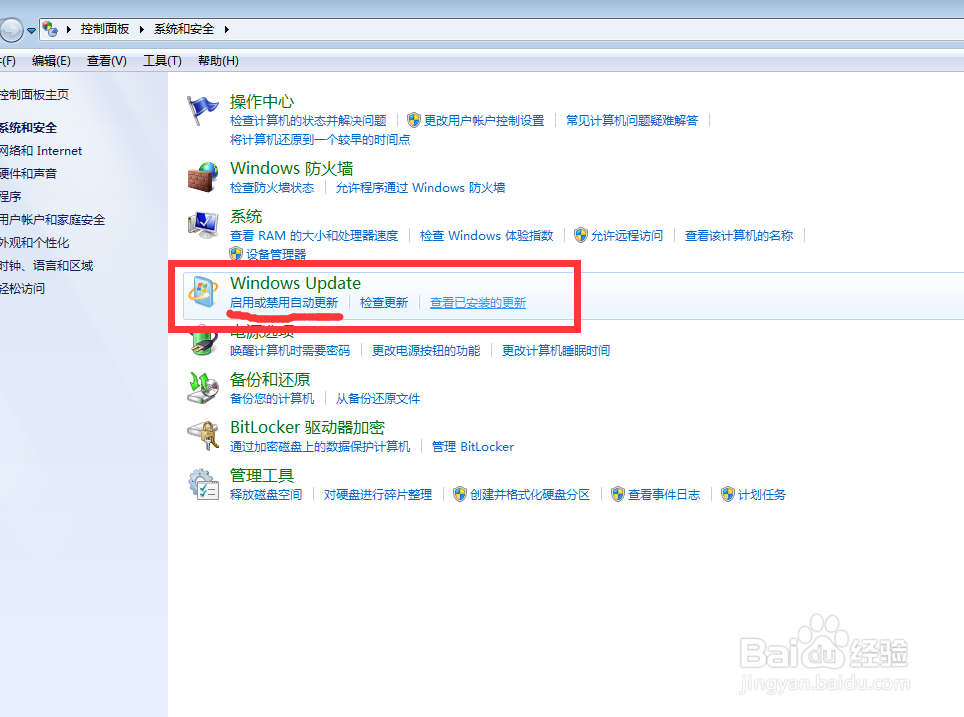Click the Windows Update icon
This screenshot has width=964, height=717.
[x=203, y=292]
